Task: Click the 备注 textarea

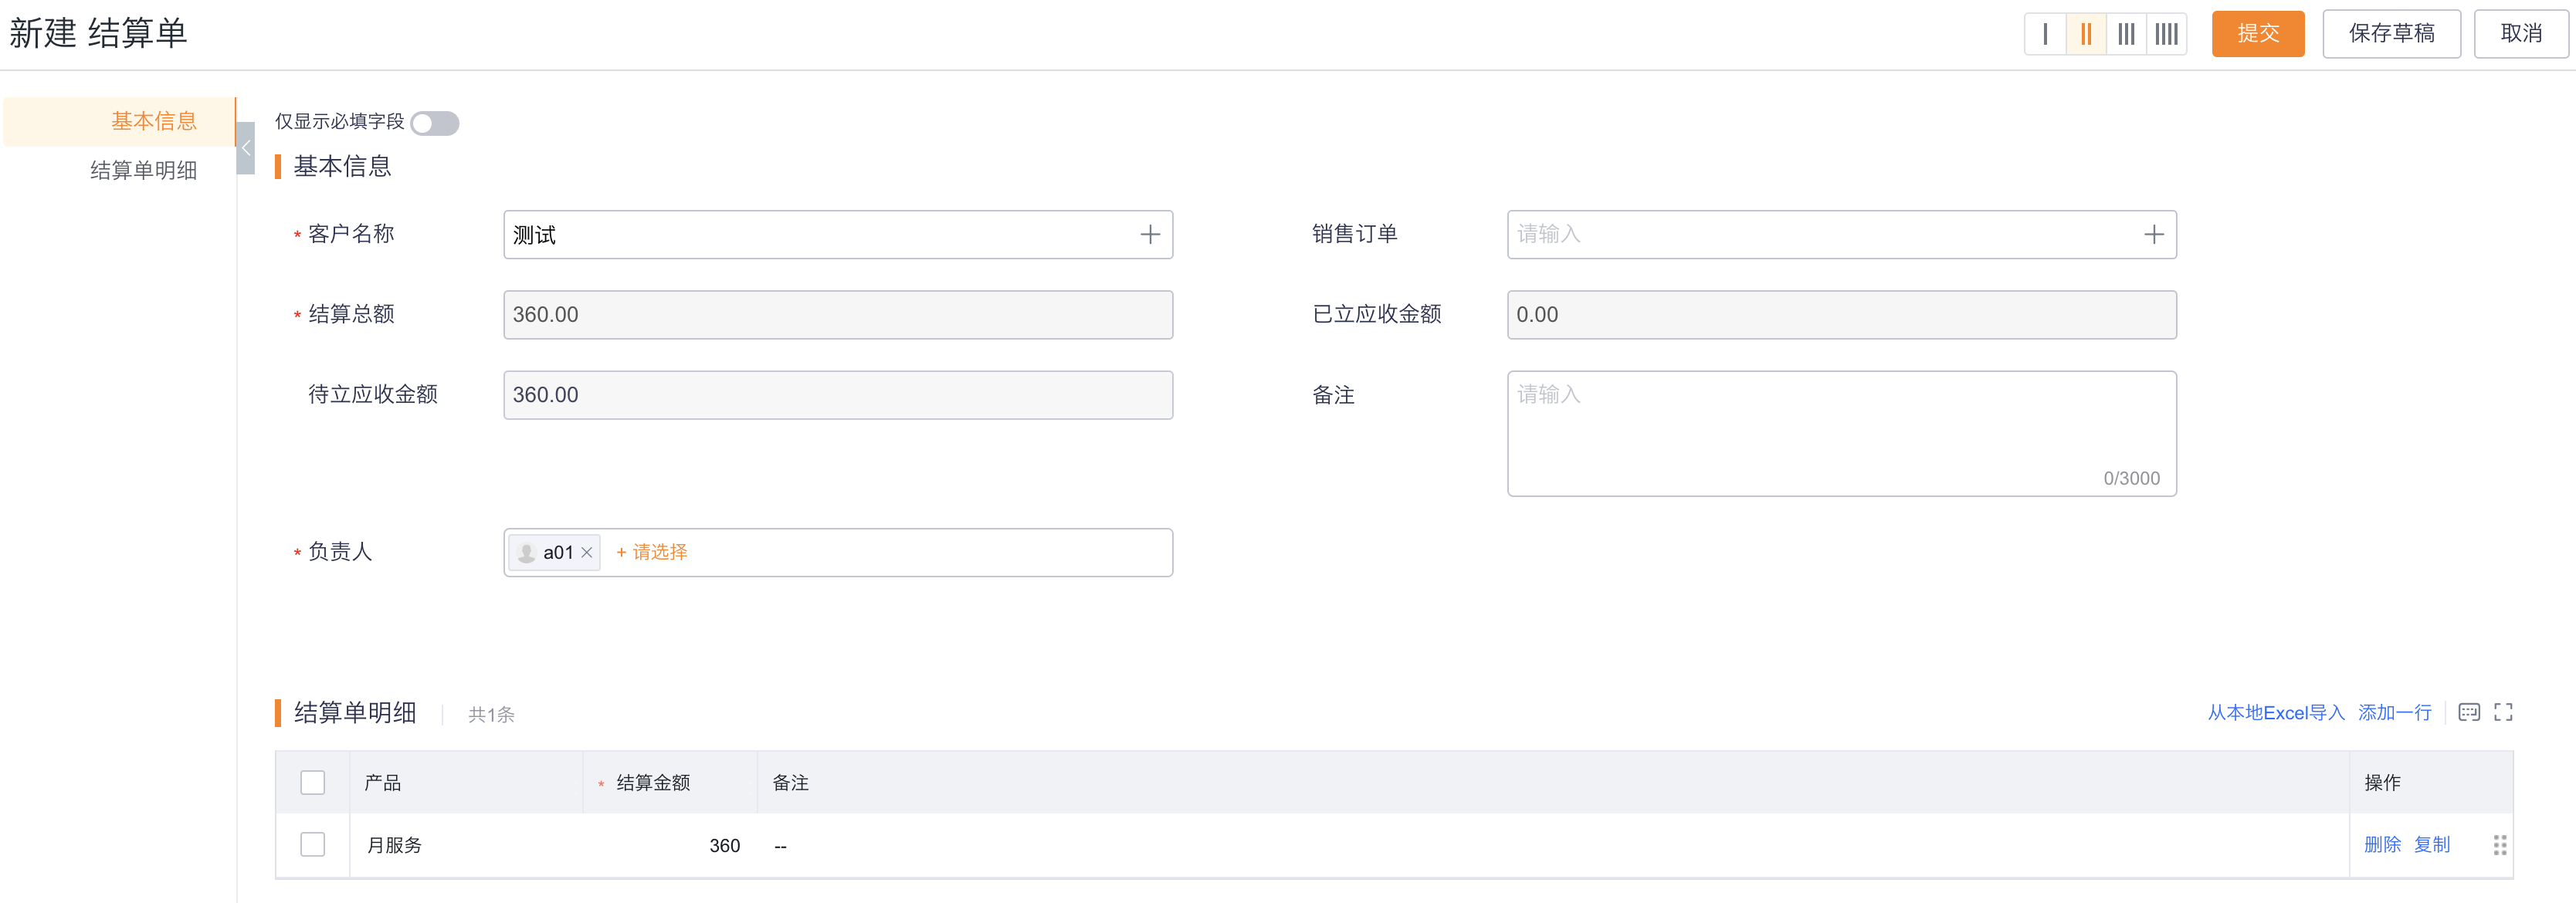Action: coord(1842,434)
